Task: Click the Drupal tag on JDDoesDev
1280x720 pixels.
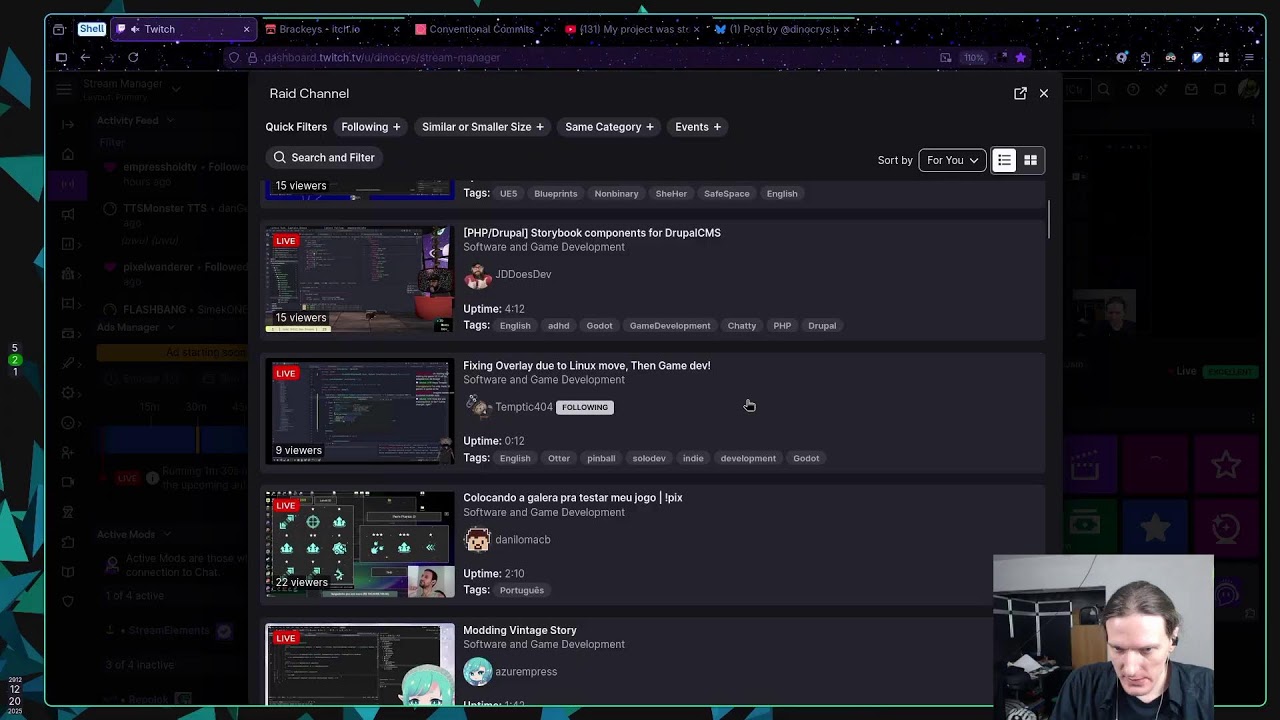Action: [x=822, y=326]
